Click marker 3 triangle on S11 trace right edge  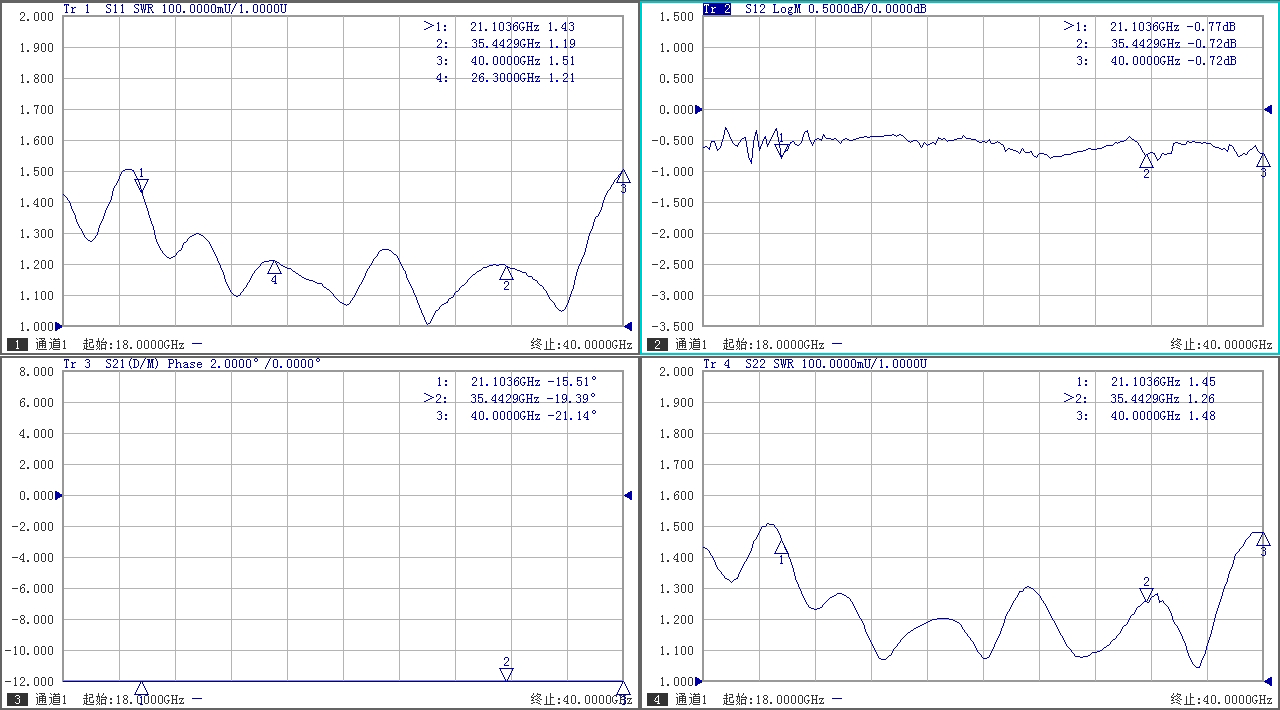click(x=623, y=177)
